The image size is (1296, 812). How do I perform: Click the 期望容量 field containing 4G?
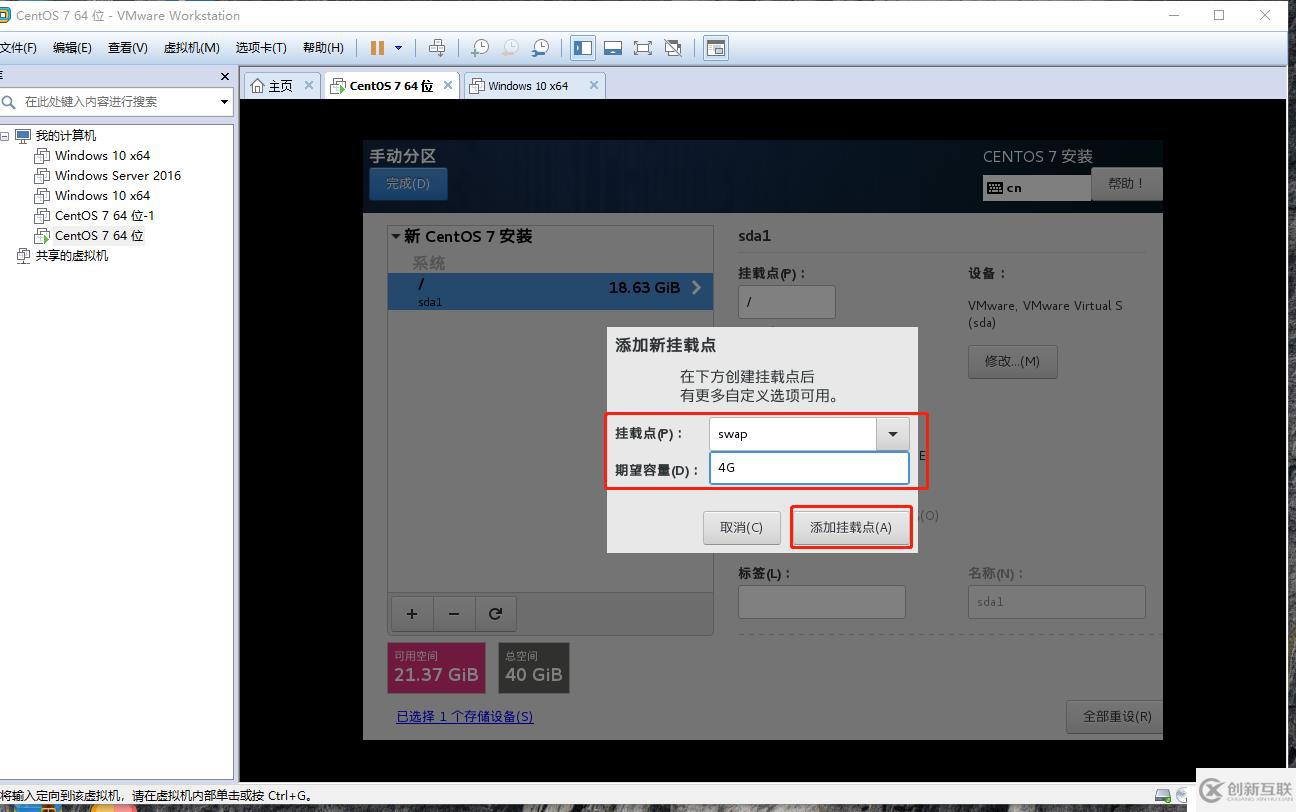click(x=809, y=468)
